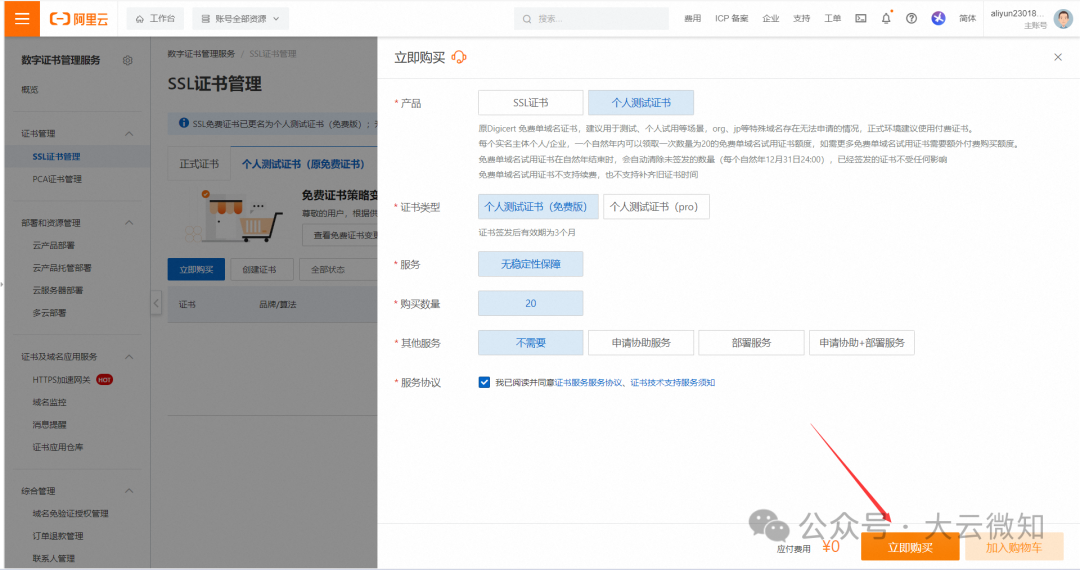The image size is (1080, 570).
Task: Select 无稳定性保障 service option
Action: pos(530,264)
